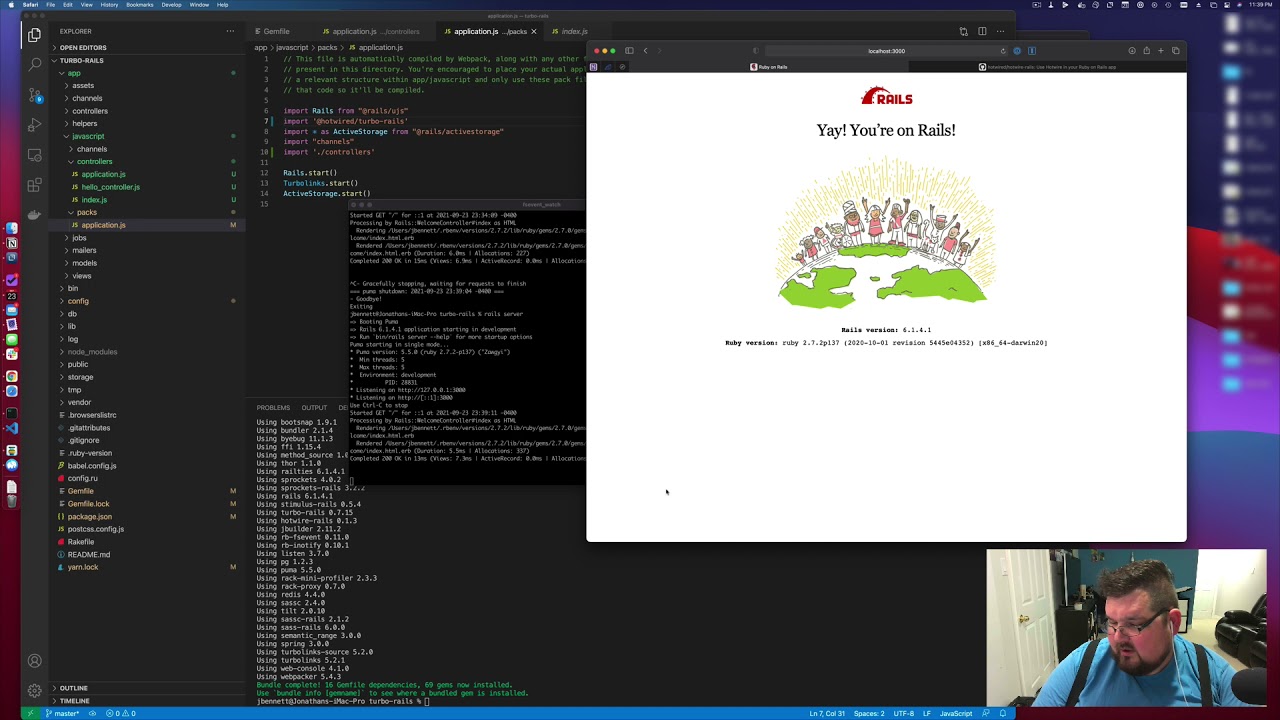
Task: Toggle Safari sidebar button
Action: coord(629,51)
